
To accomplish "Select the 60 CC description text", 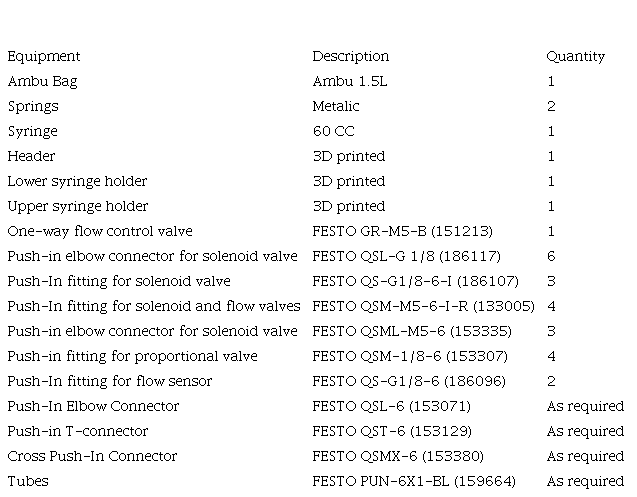I will pos(333,132).
